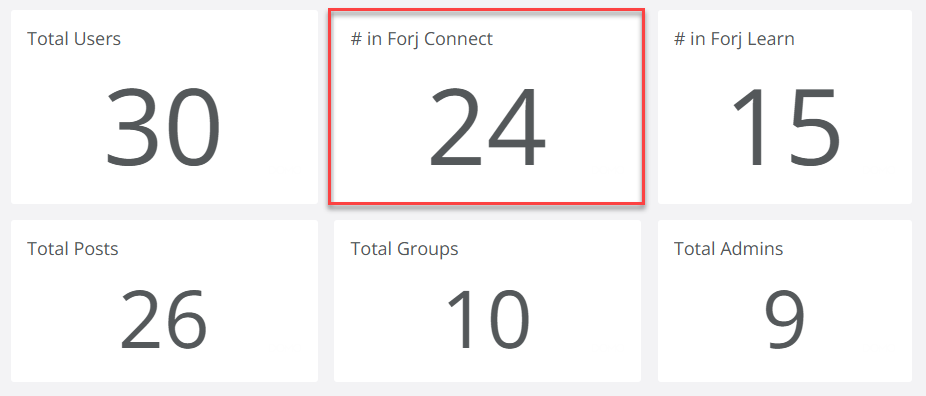Click the number 24 in Forj Connect
The width and height of the screenshot is (926, 396).
487,128
